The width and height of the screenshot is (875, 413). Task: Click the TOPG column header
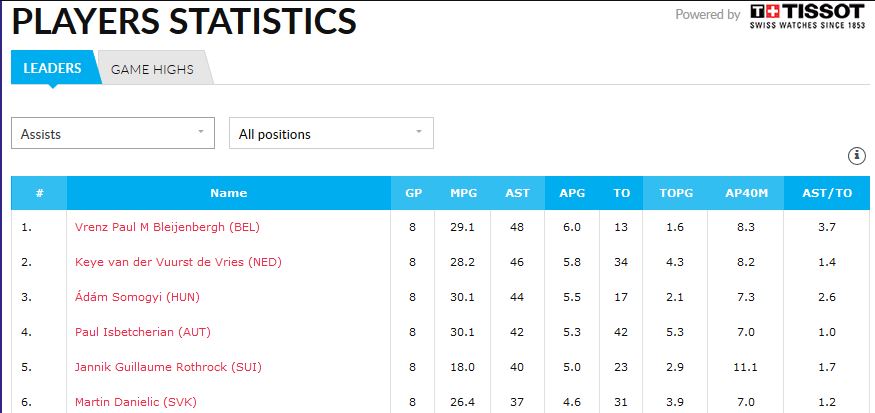pyautogui.click(x=675, y=193)
